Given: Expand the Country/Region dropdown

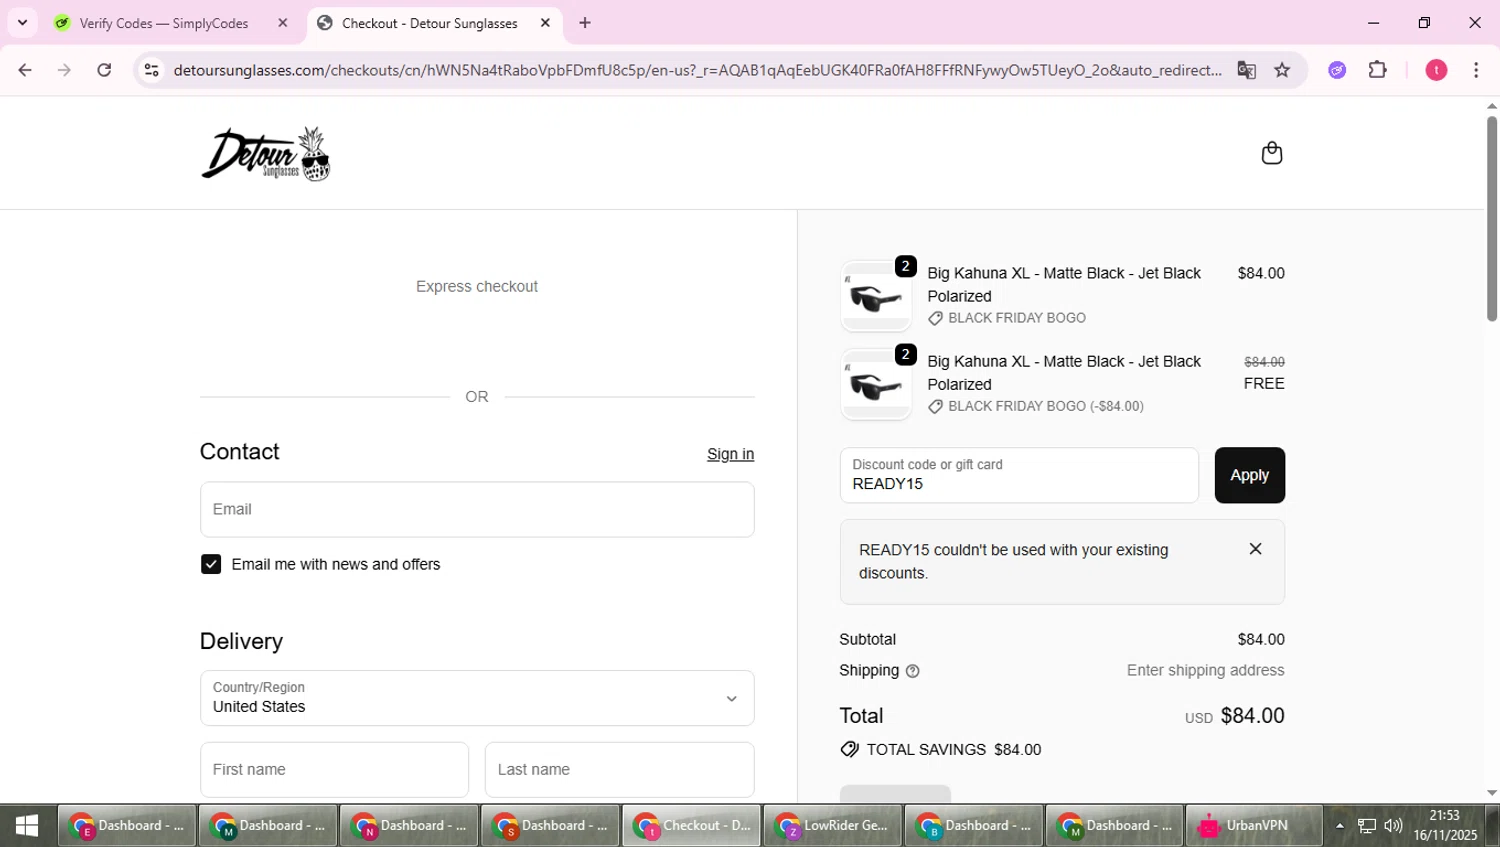Looking at the screenshot, I should (x=477, y=698).
